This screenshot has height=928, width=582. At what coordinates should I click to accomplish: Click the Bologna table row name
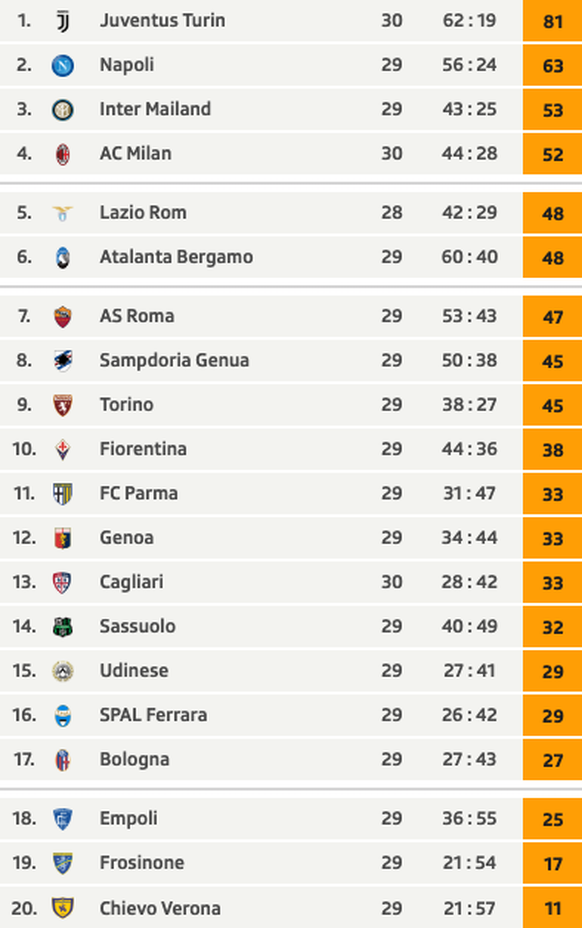[134, 759]
